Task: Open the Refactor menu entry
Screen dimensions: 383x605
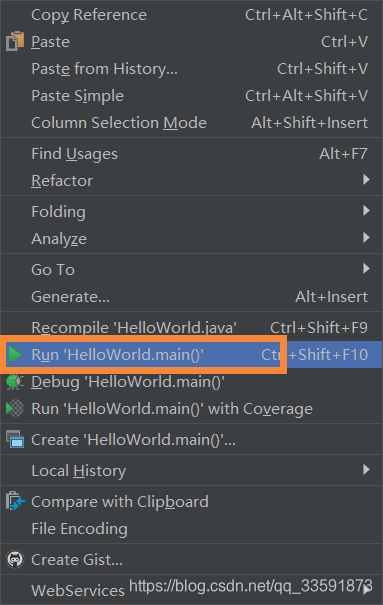Action: coord(191,181)
